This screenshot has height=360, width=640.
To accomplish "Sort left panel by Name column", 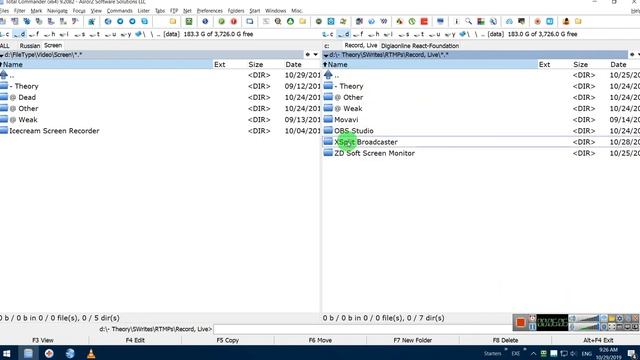I will [x=106, y=64].
